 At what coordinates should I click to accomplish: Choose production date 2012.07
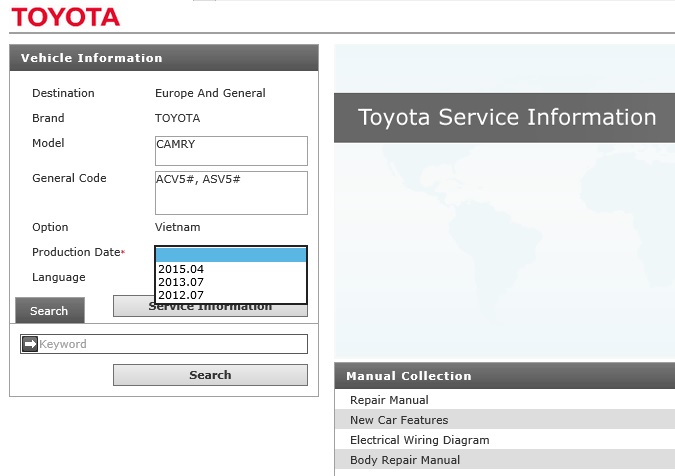pos(231,295)
